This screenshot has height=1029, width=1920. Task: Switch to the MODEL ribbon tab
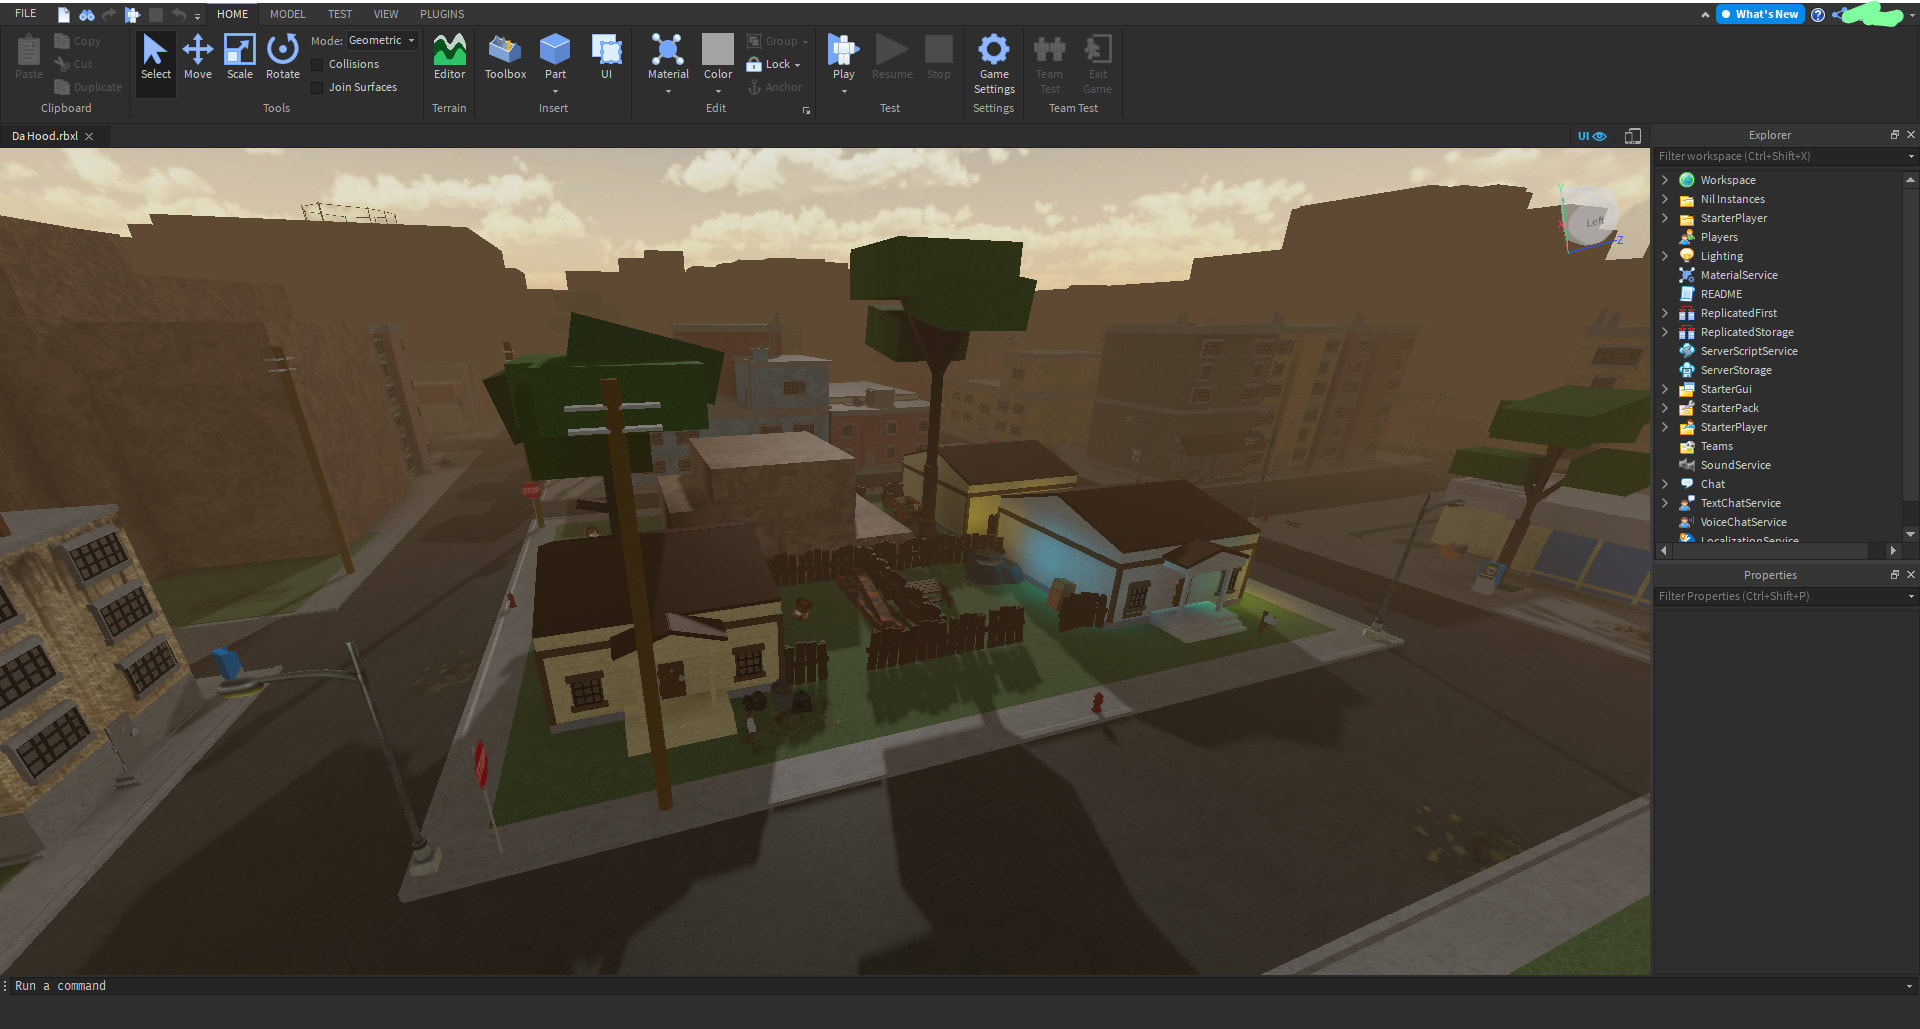click(287, 14)
